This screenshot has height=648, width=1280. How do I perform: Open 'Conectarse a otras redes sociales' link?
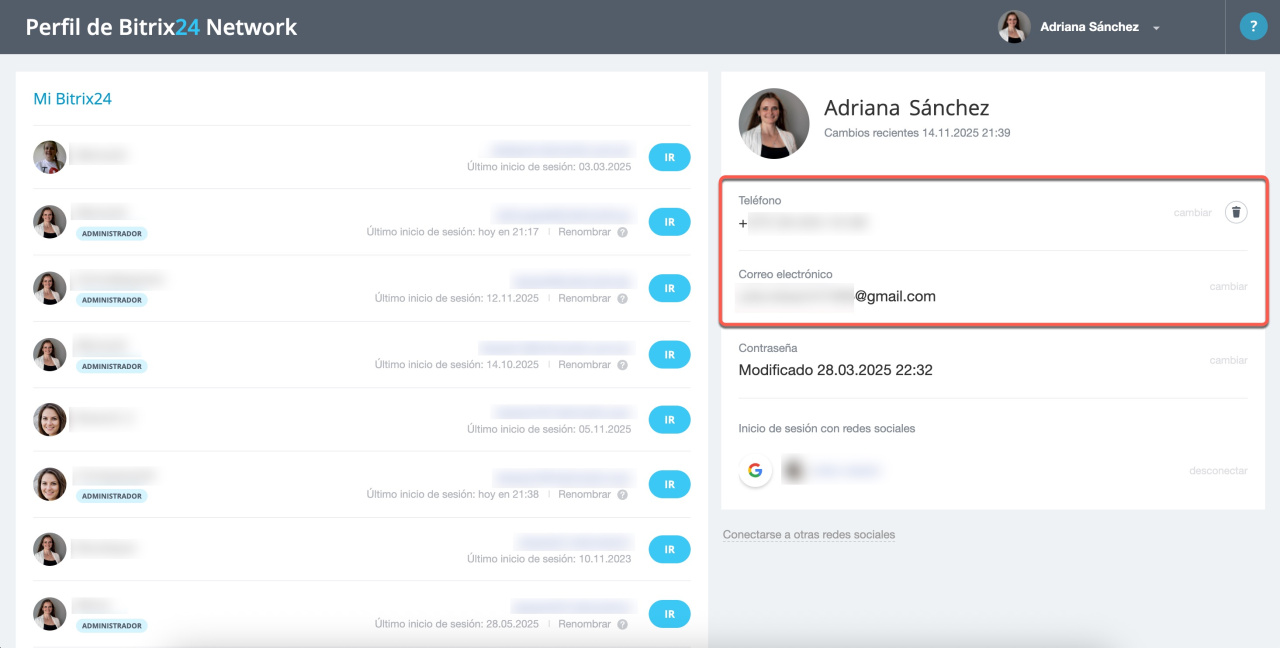[808, 535]
